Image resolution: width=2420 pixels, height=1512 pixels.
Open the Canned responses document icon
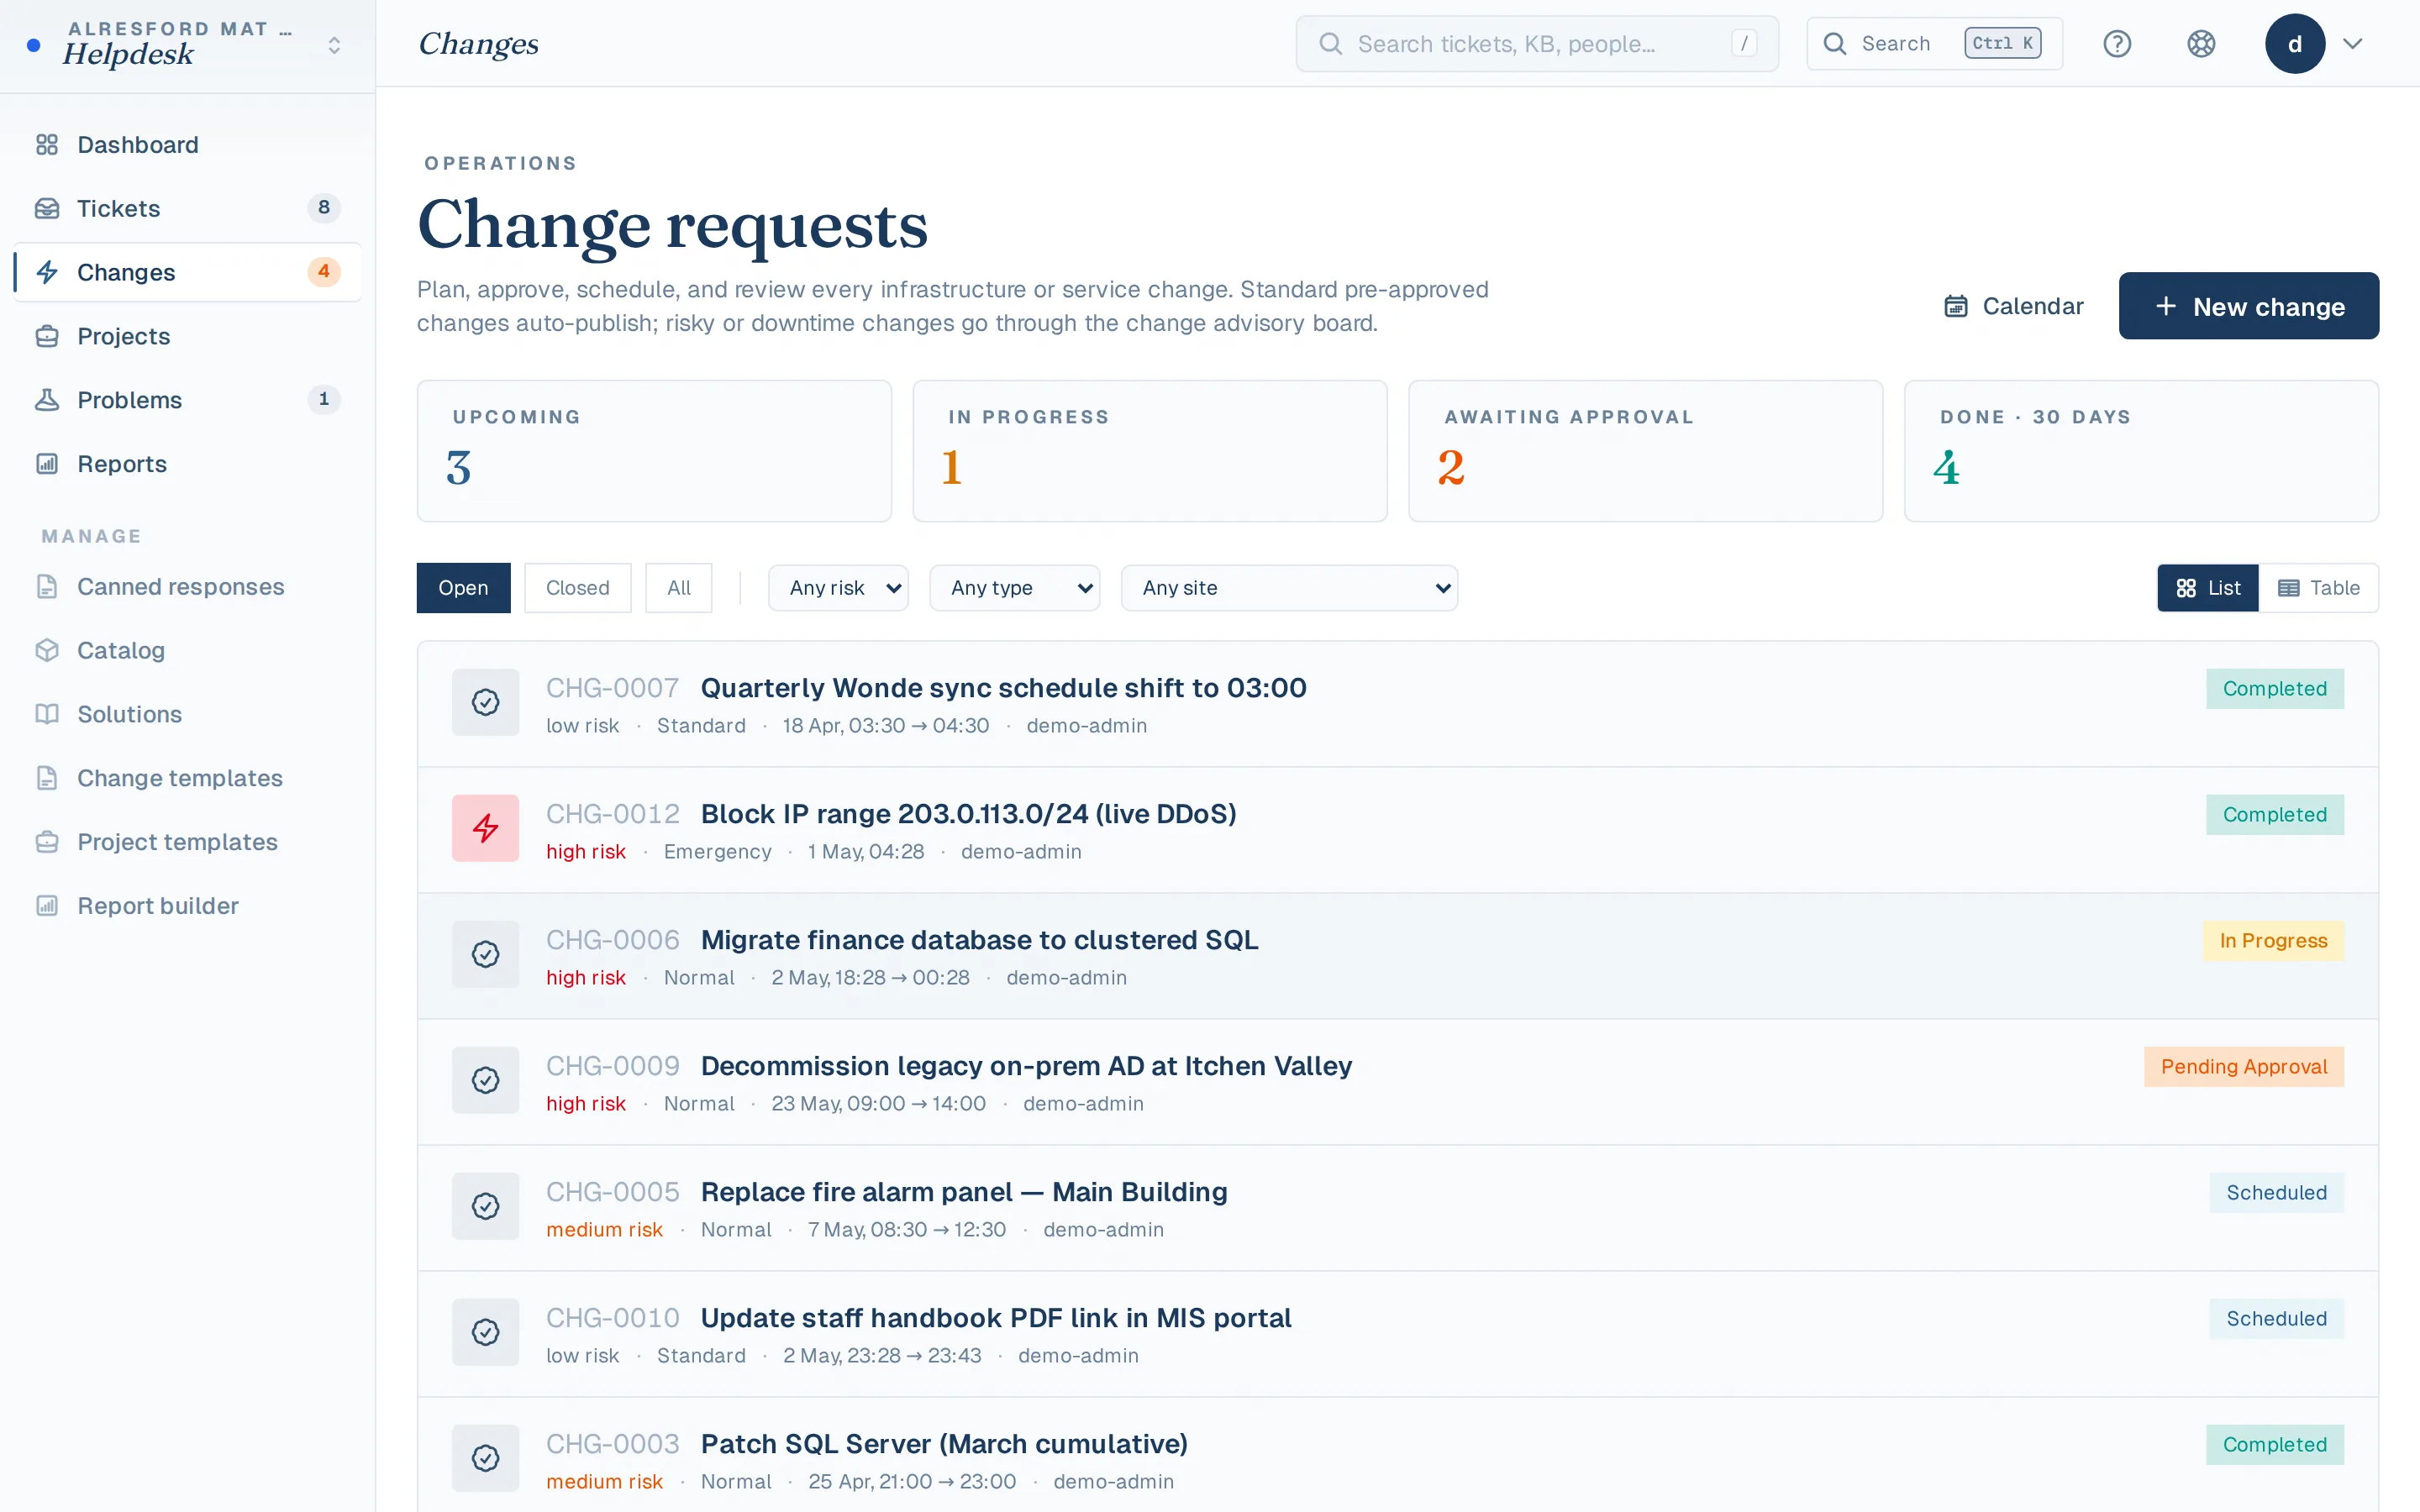tap(47, 587)
